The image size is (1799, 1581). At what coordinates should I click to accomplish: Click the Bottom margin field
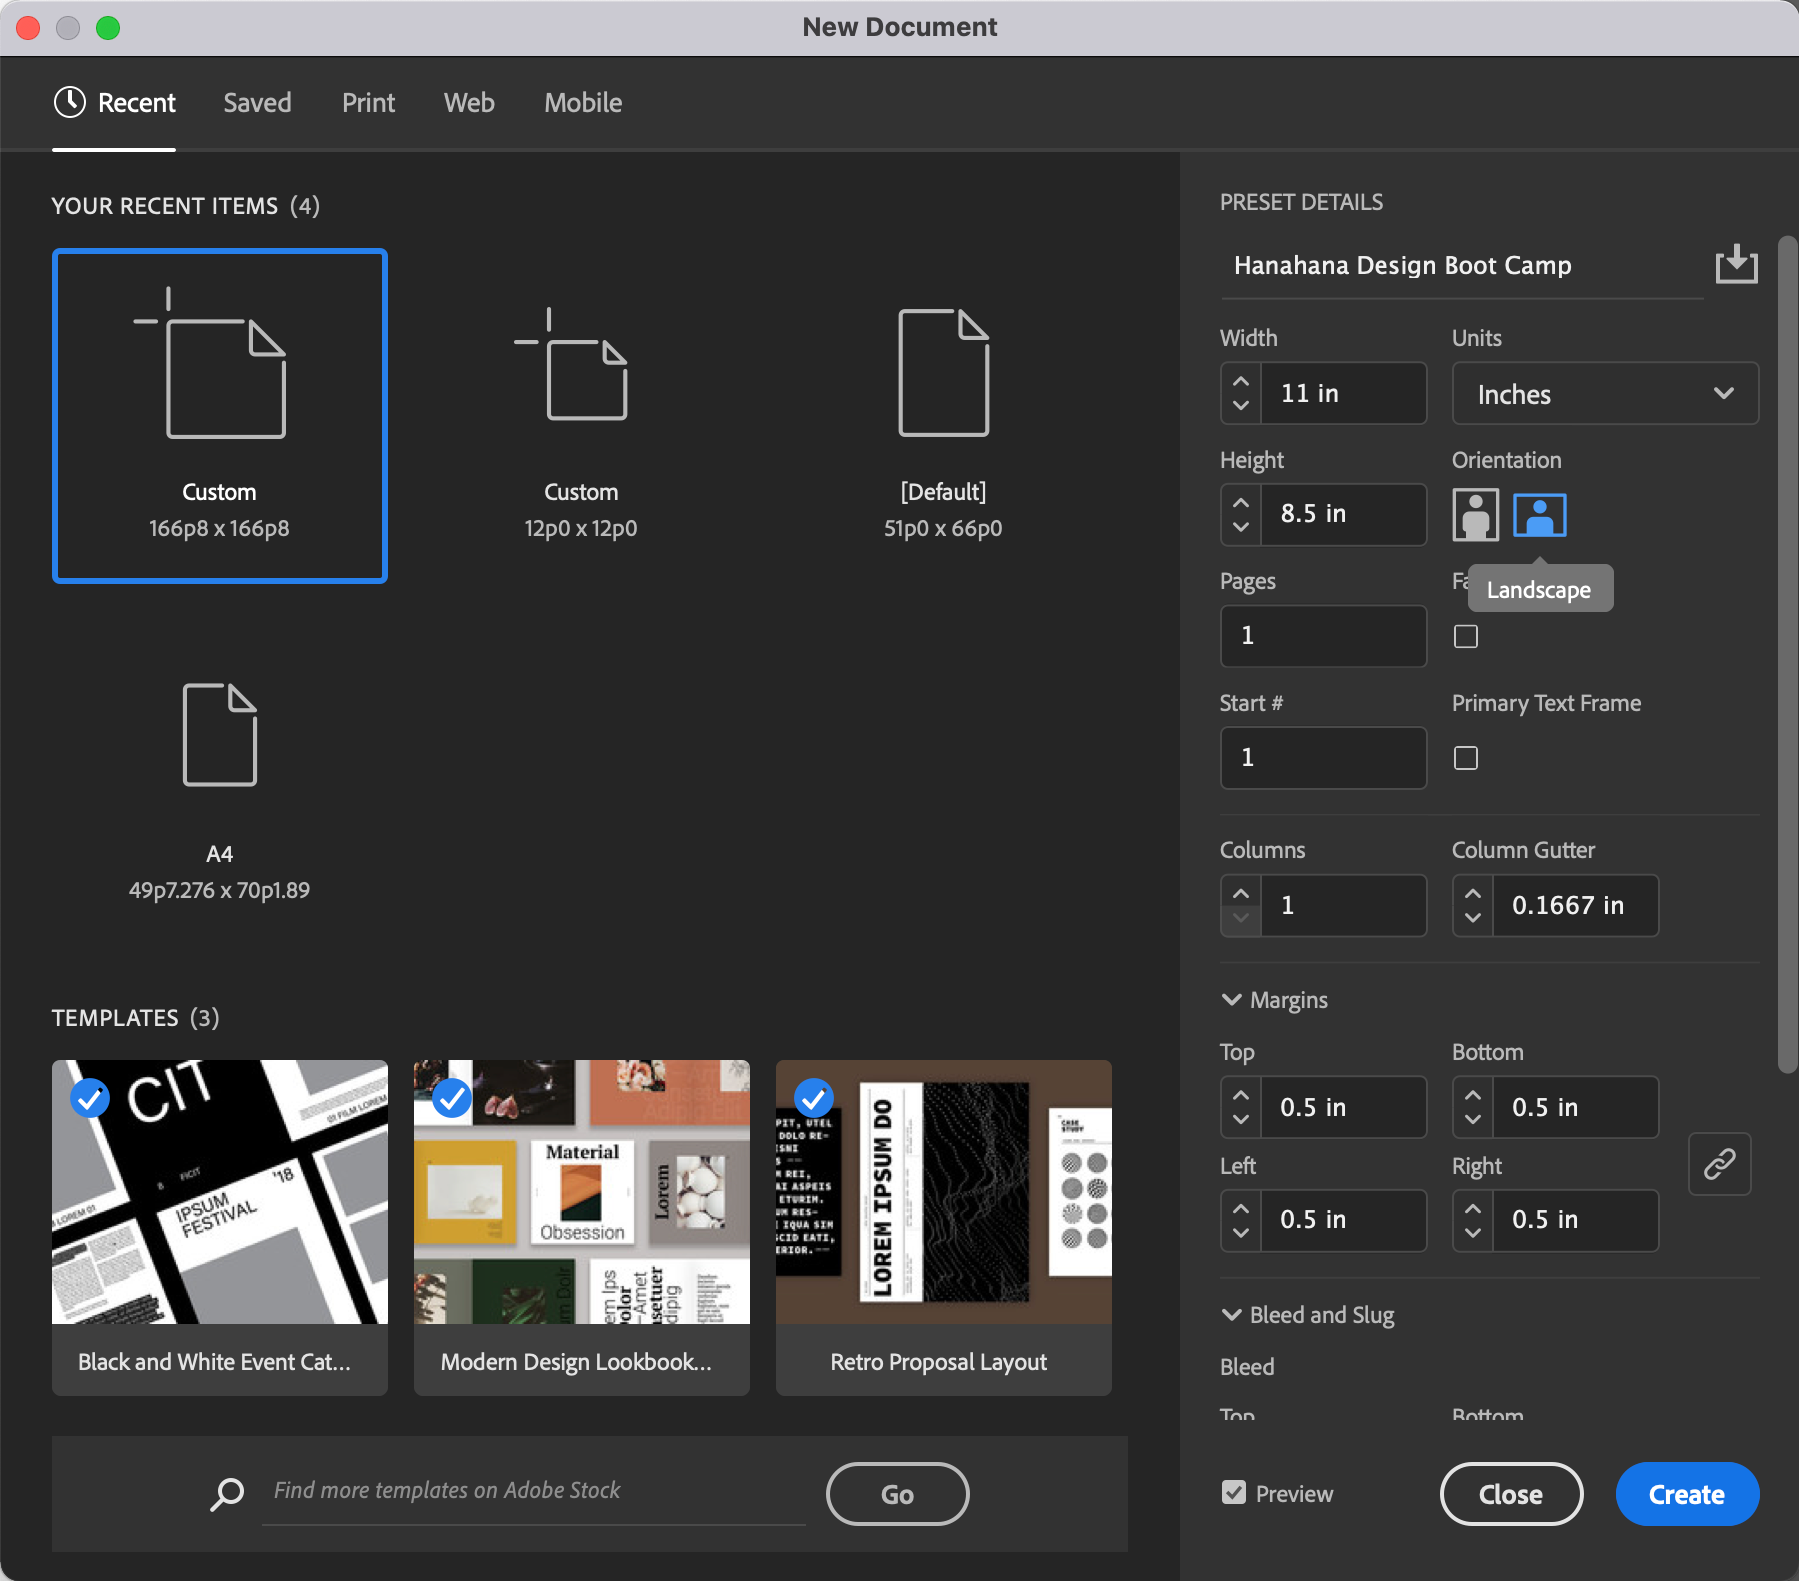(x=1575, y=1107)
